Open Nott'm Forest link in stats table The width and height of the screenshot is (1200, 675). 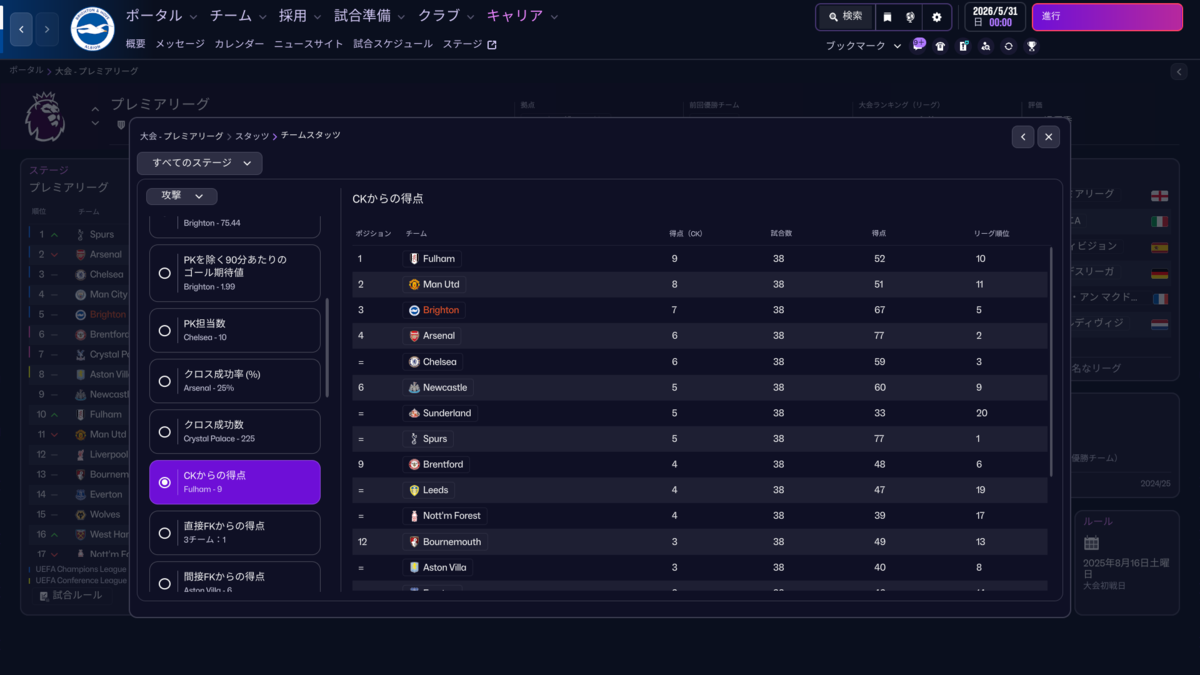click(x=452, y=516)
